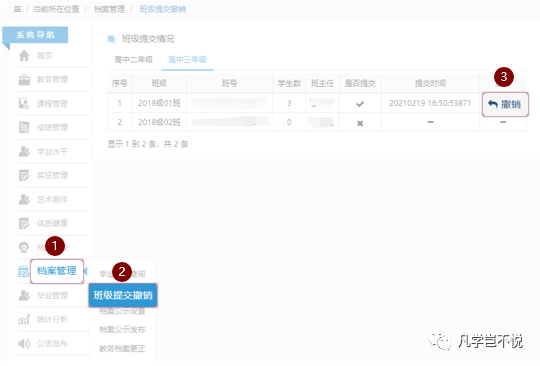Click the 成绩管理 sidebar icon
The image size is (540, 366).
24,127
